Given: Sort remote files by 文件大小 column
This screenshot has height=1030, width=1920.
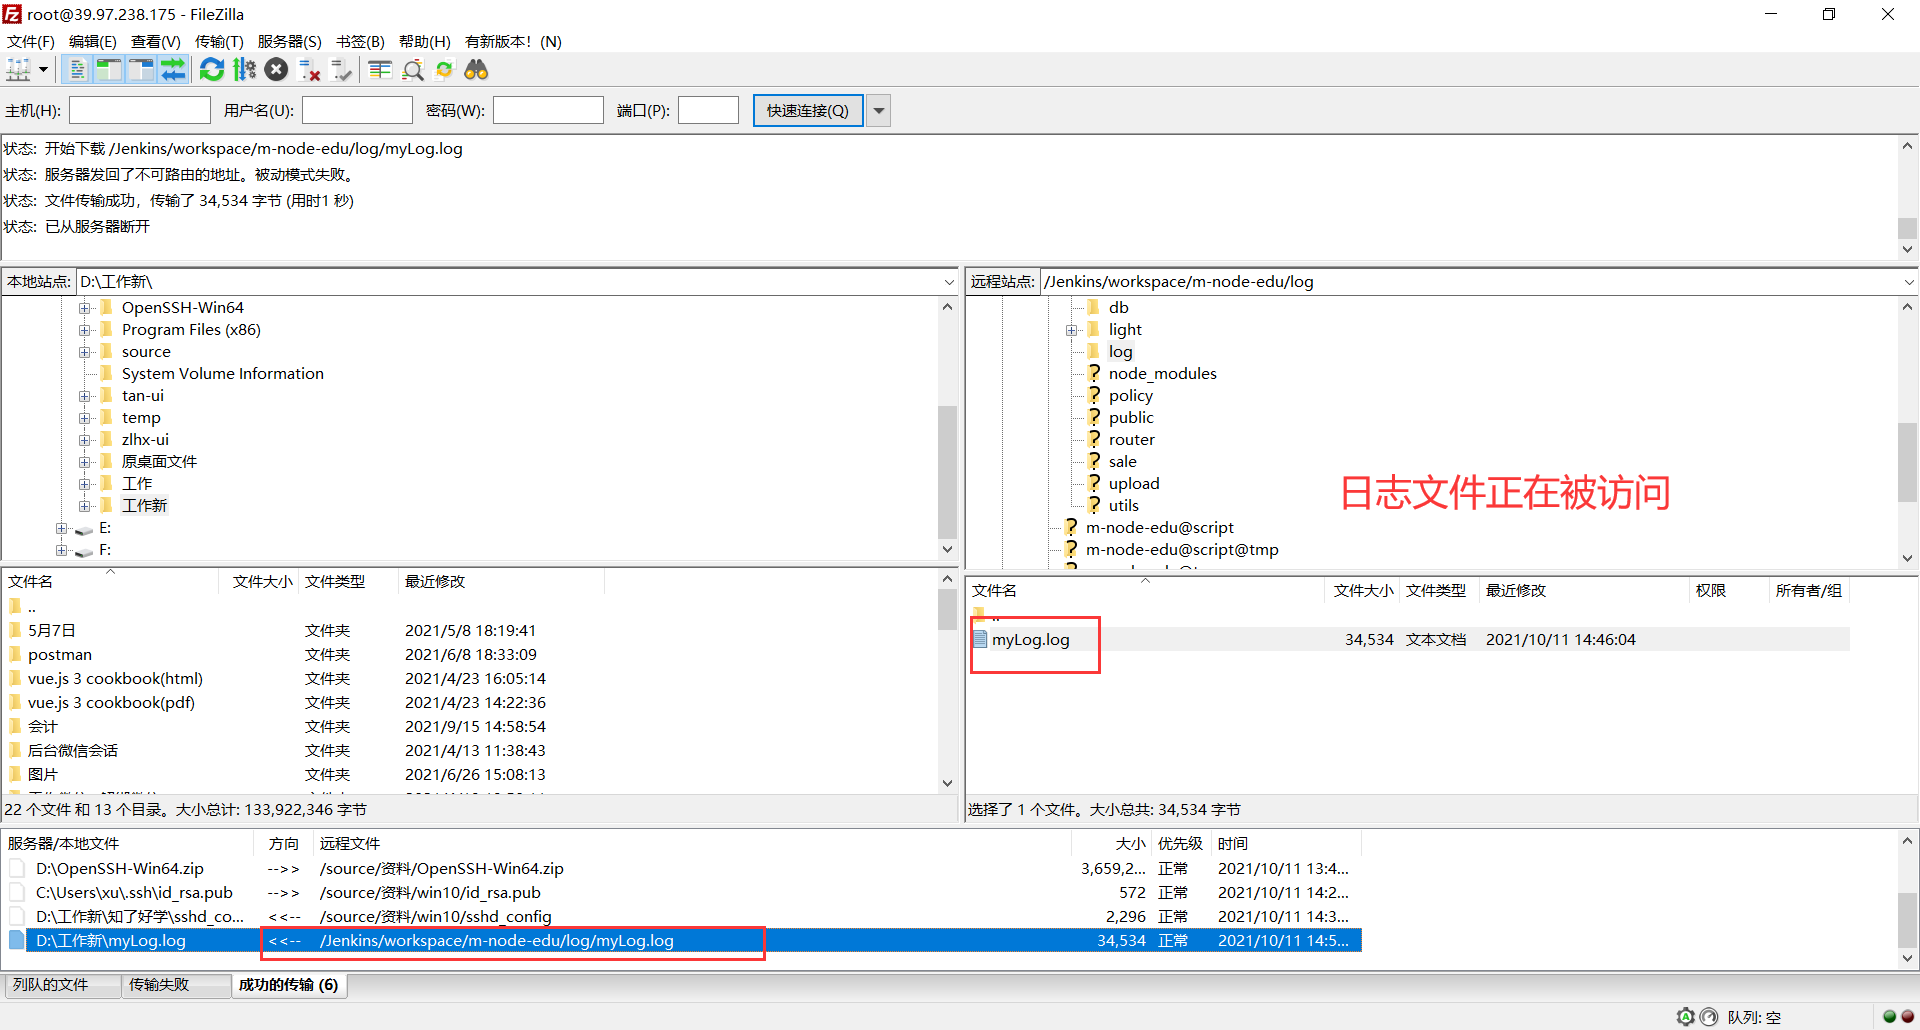Looking at the screenshot, I should click(x=1363, y=590).
